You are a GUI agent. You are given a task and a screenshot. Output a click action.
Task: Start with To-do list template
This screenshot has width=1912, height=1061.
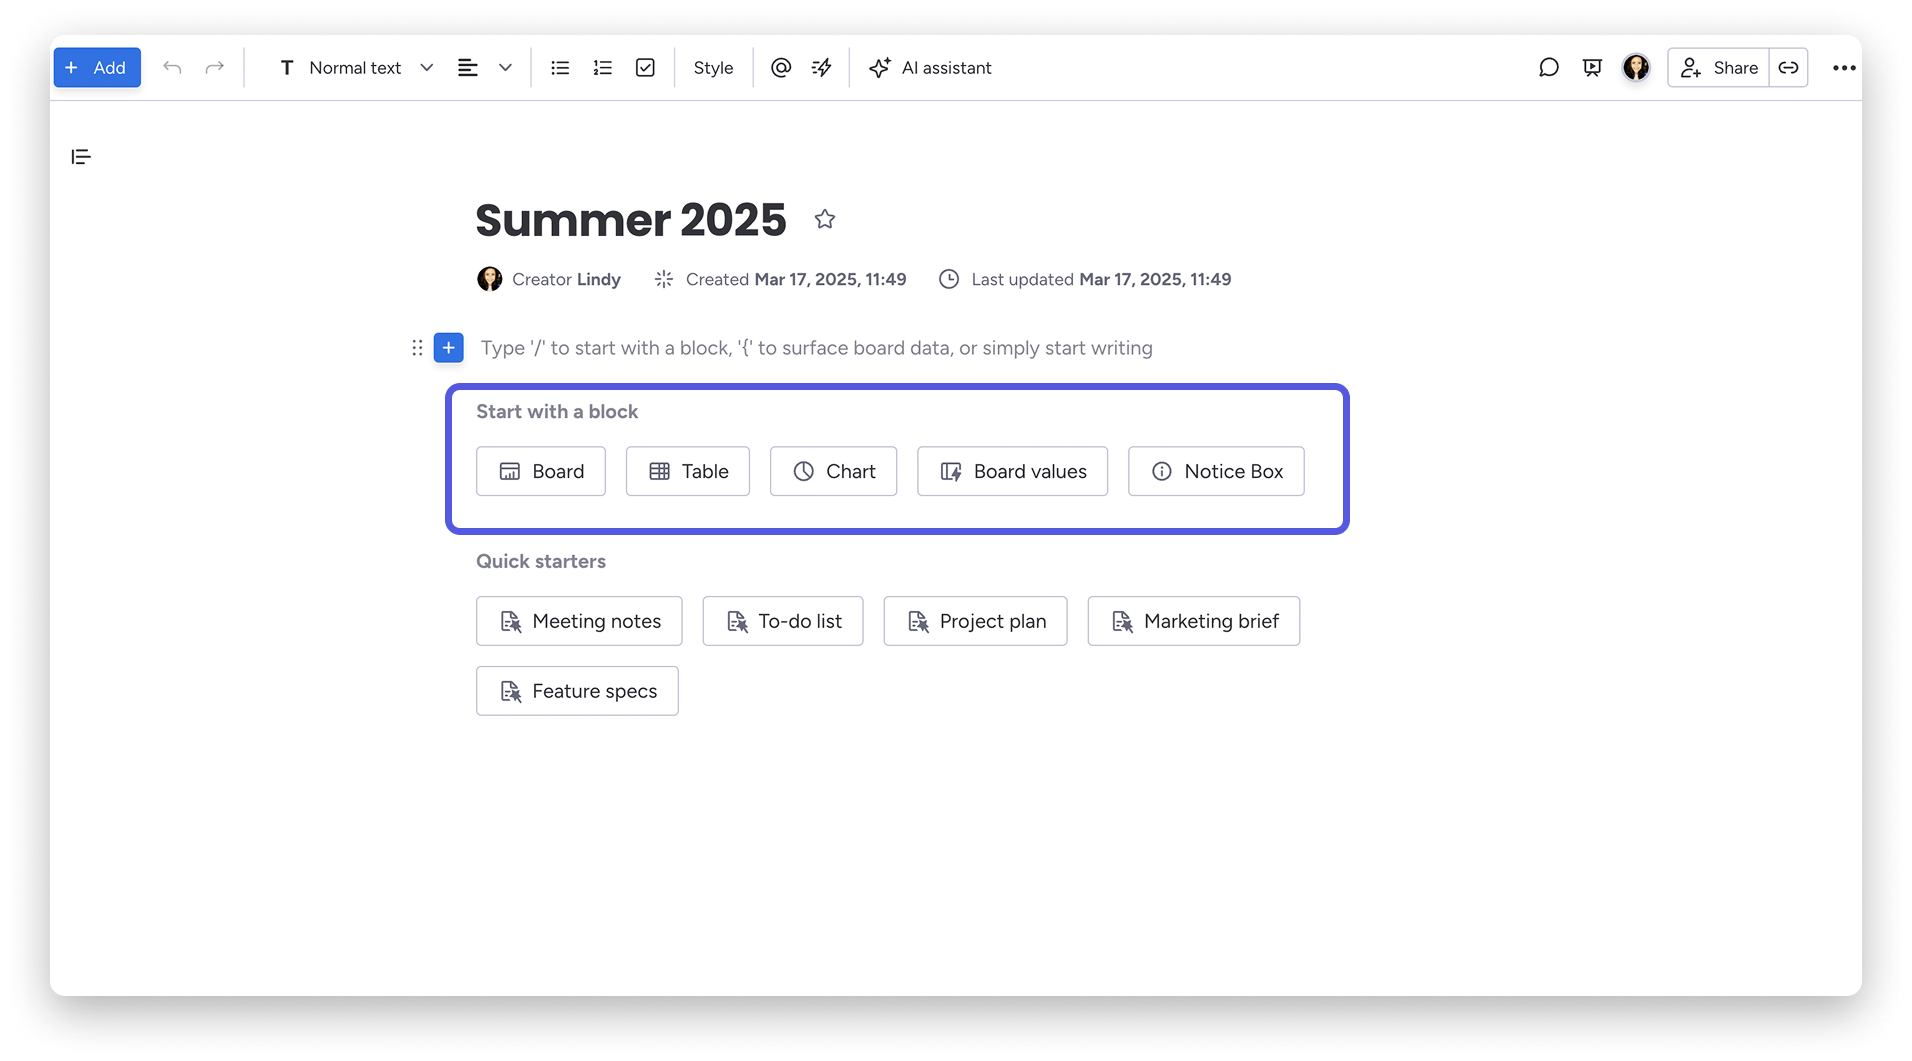783,621
